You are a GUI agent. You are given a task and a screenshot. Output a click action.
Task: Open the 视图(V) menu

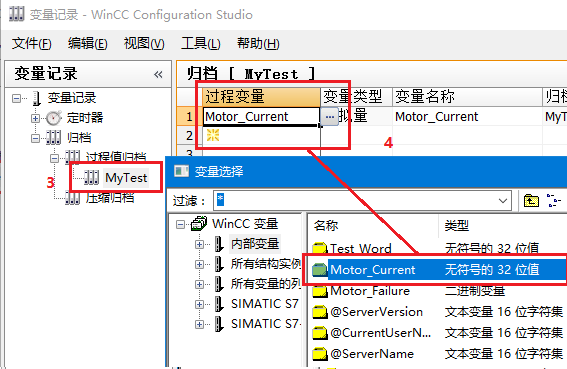click(x=144, y=44)
